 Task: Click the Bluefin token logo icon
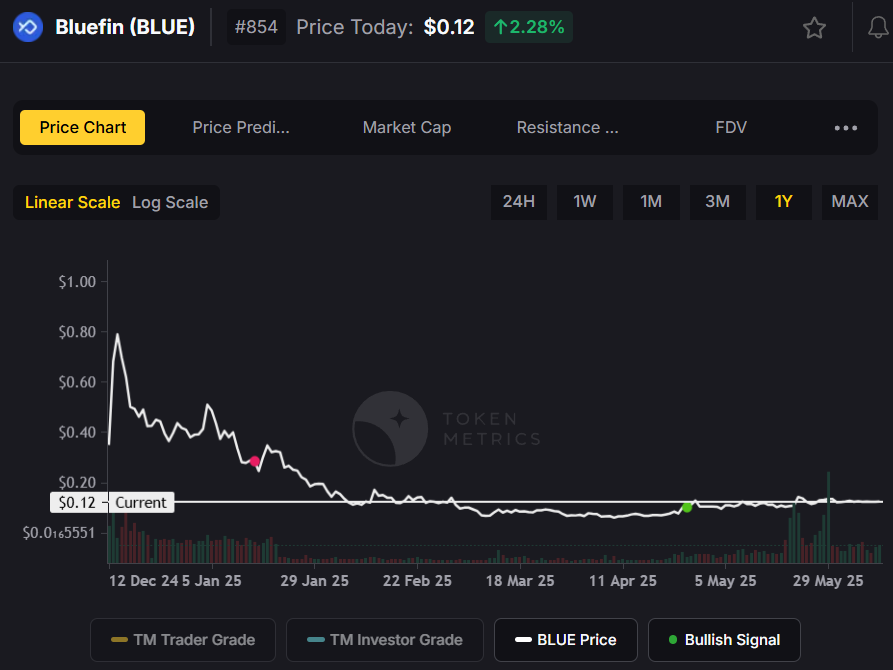pyautogui.click(x=28, y=27)
